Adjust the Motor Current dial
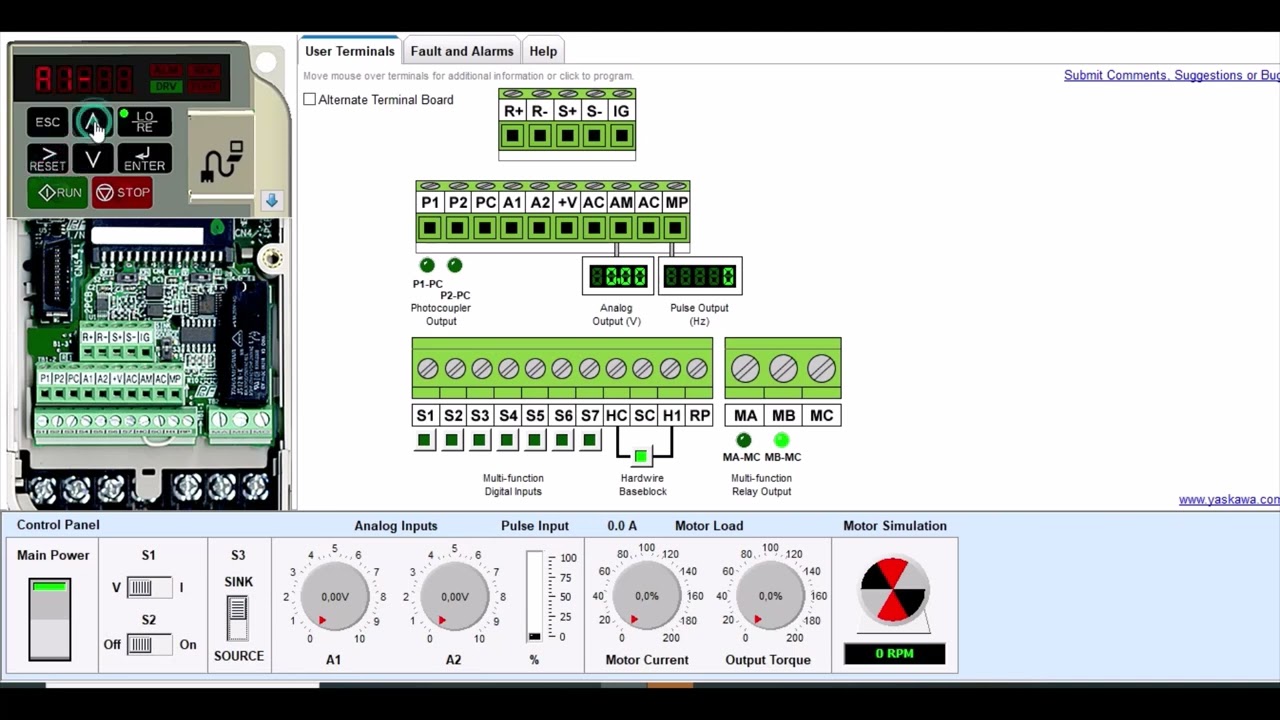The height and width of the screenshot is (720, 1280). [x=647, y=596]
